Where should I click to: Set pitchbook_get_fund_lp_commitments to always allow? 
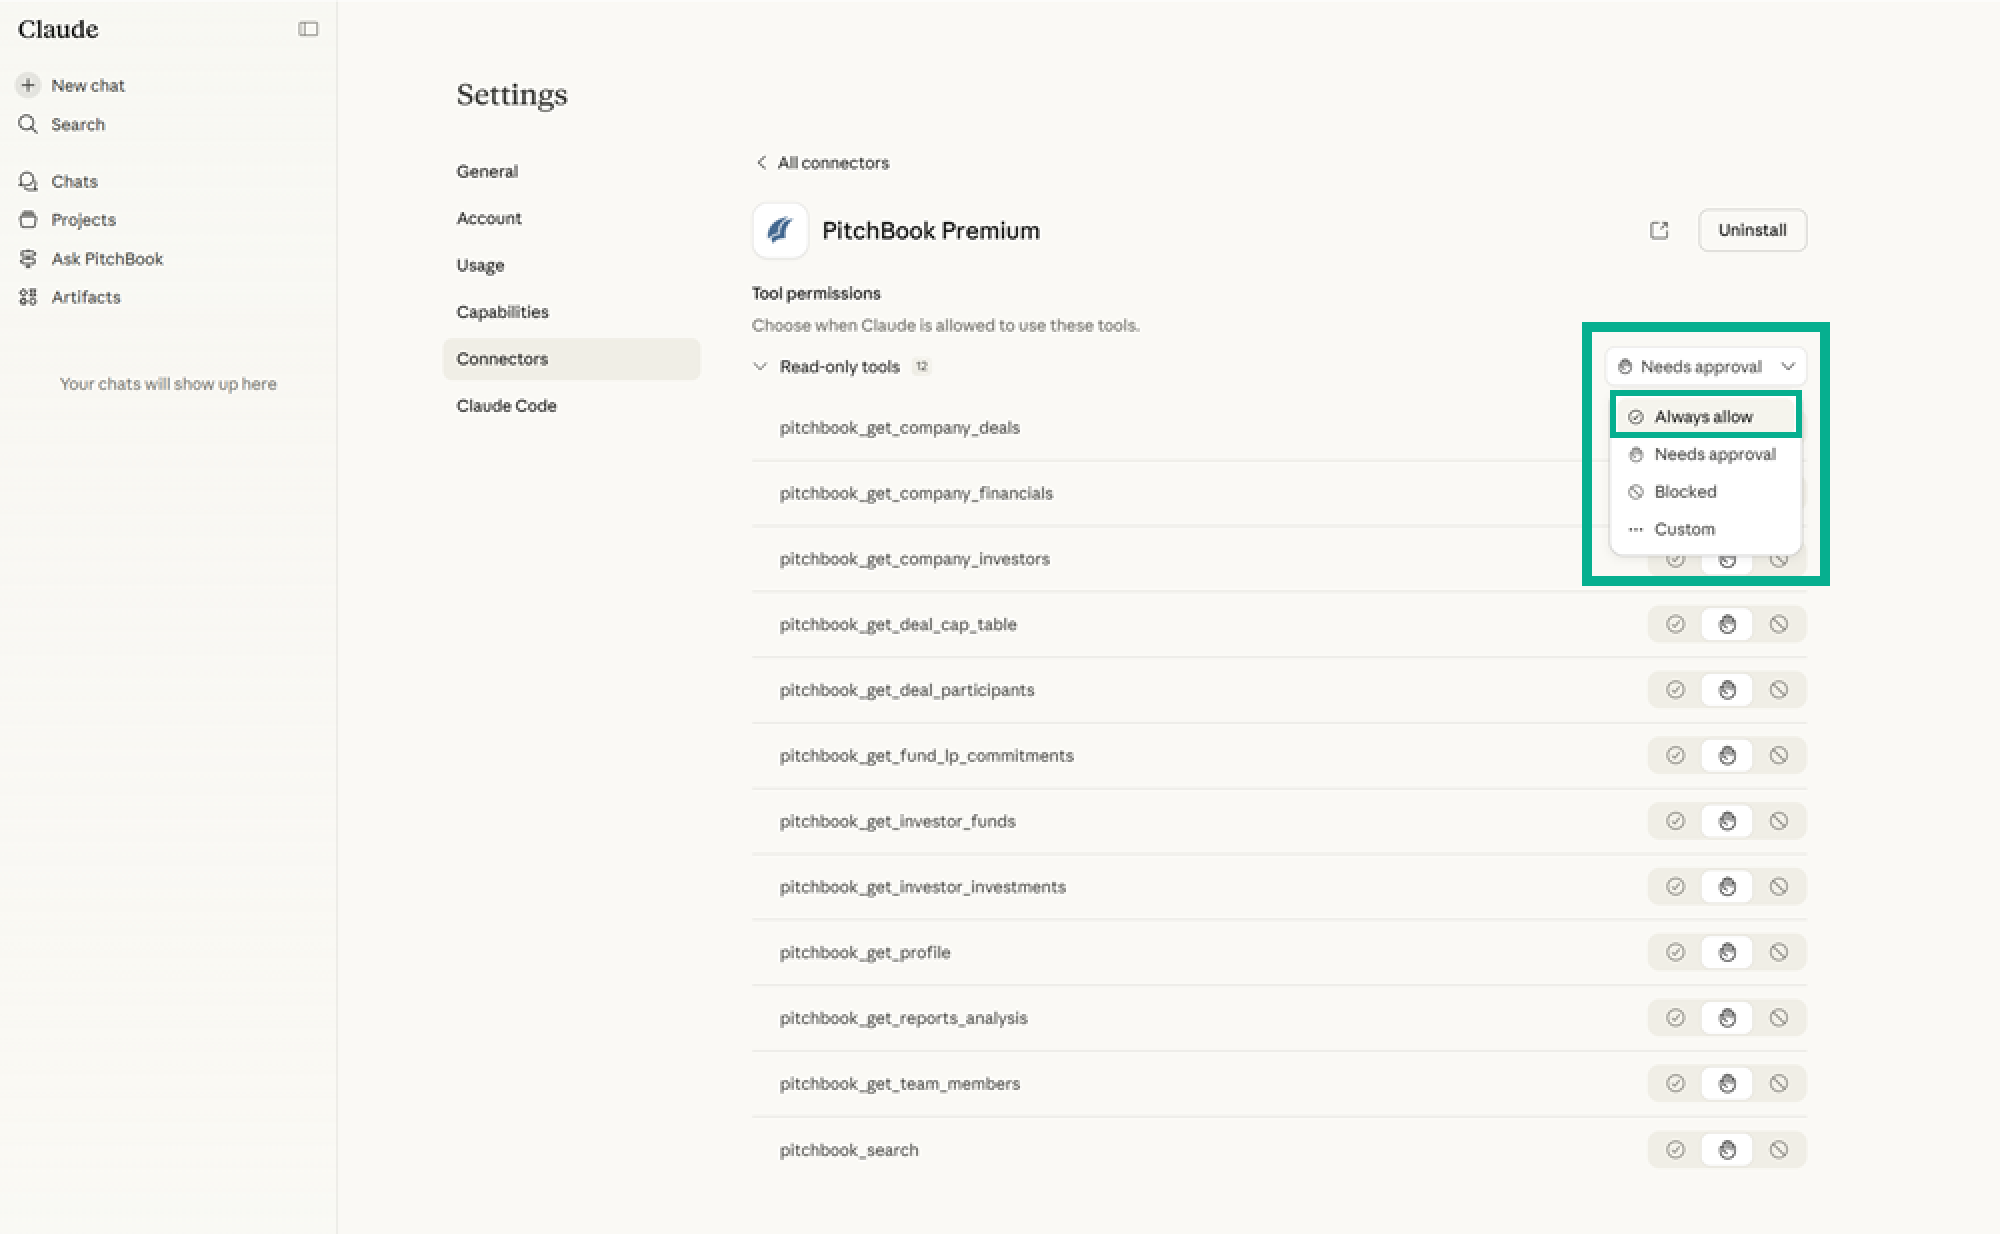1675,755
